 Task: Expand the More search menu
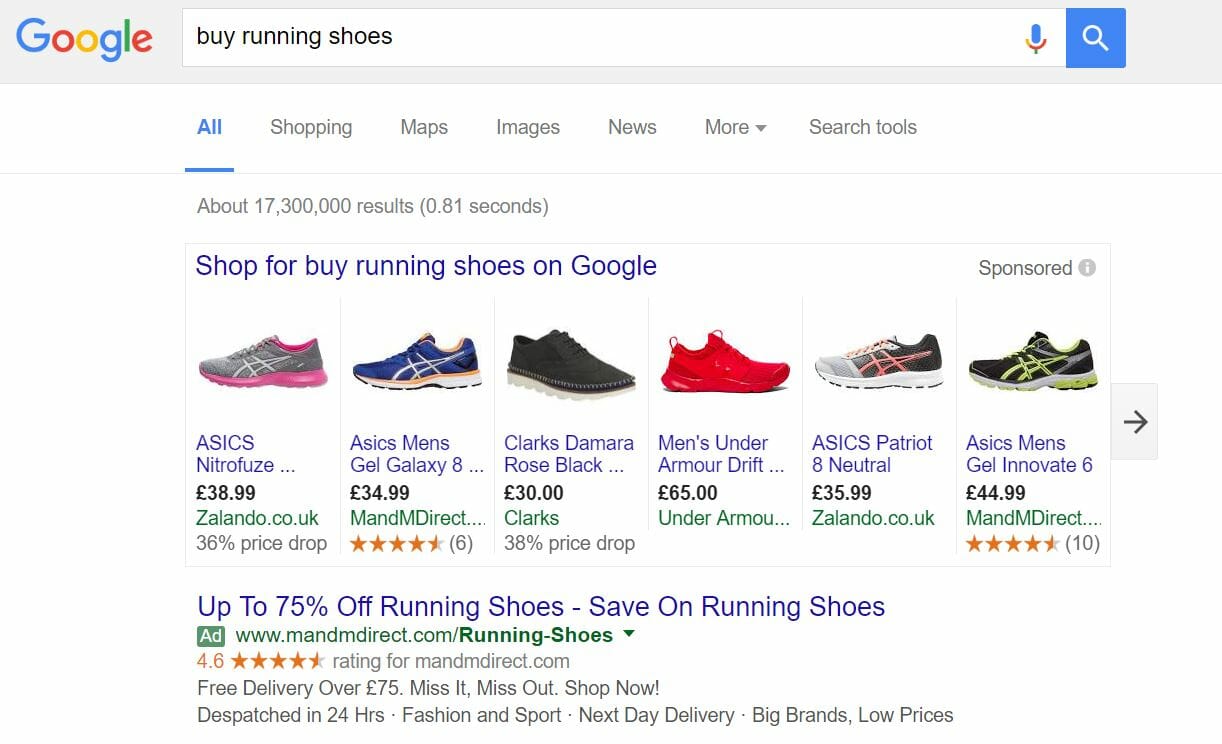[735, 127]
